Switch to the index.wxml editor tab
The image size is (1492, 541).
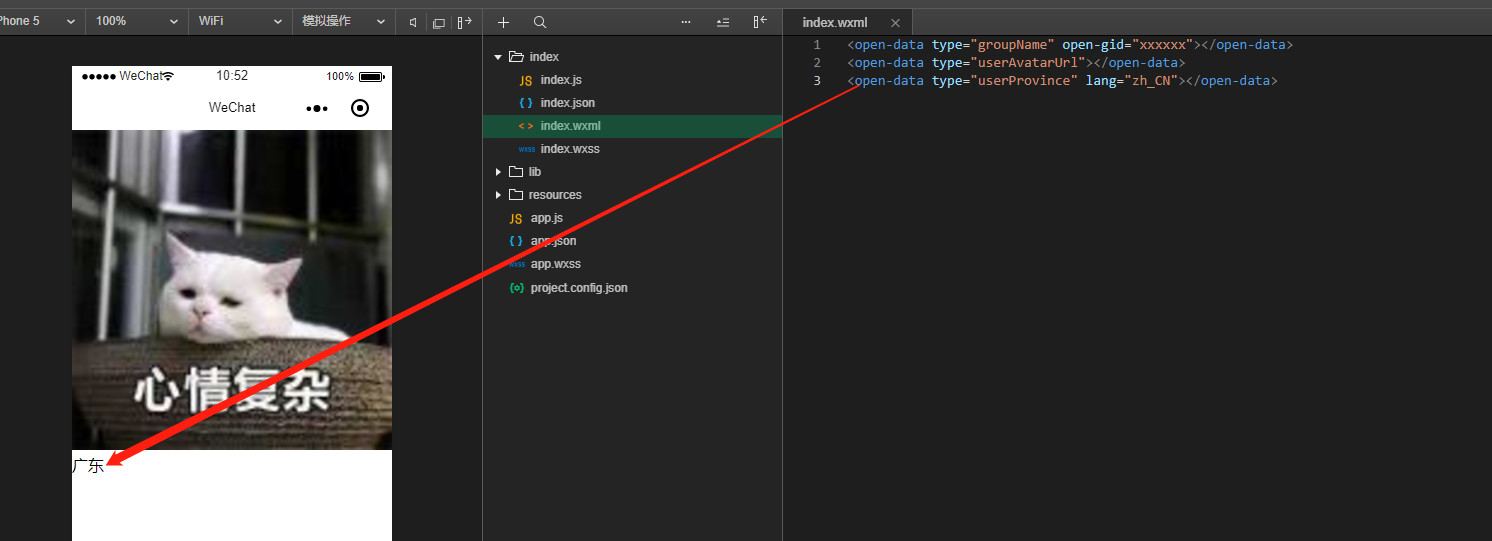point(835,22)
